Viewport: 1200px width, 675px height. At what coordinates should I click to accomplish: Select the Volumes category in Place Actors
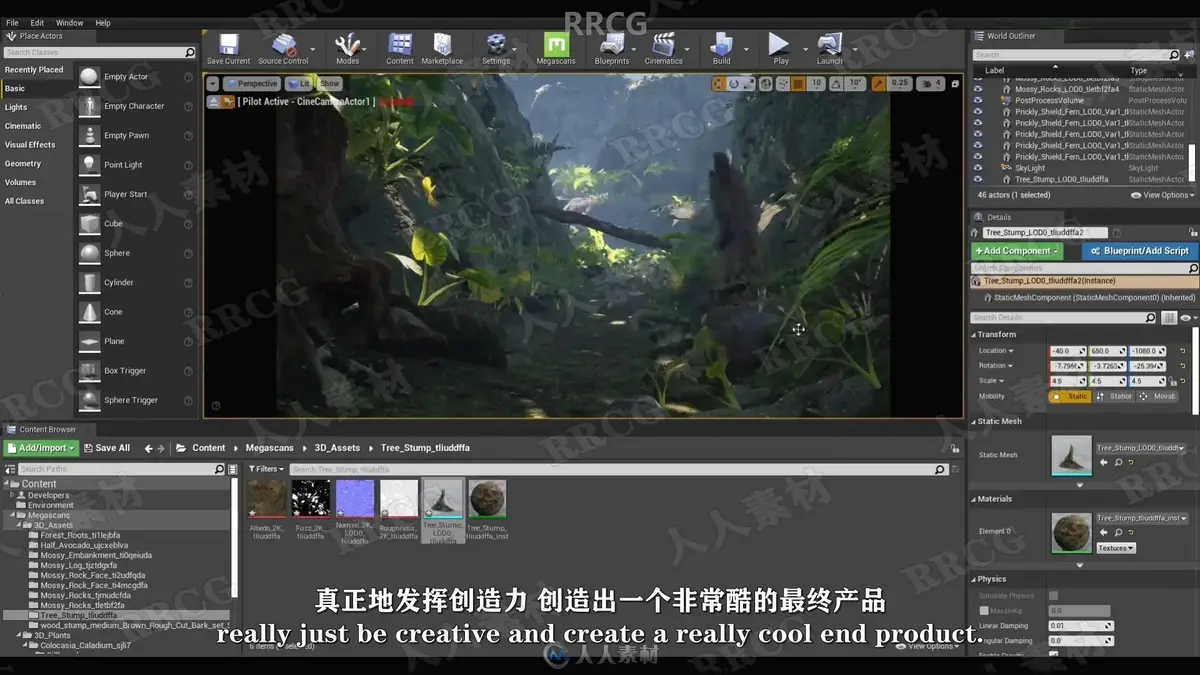pos(20,182)
